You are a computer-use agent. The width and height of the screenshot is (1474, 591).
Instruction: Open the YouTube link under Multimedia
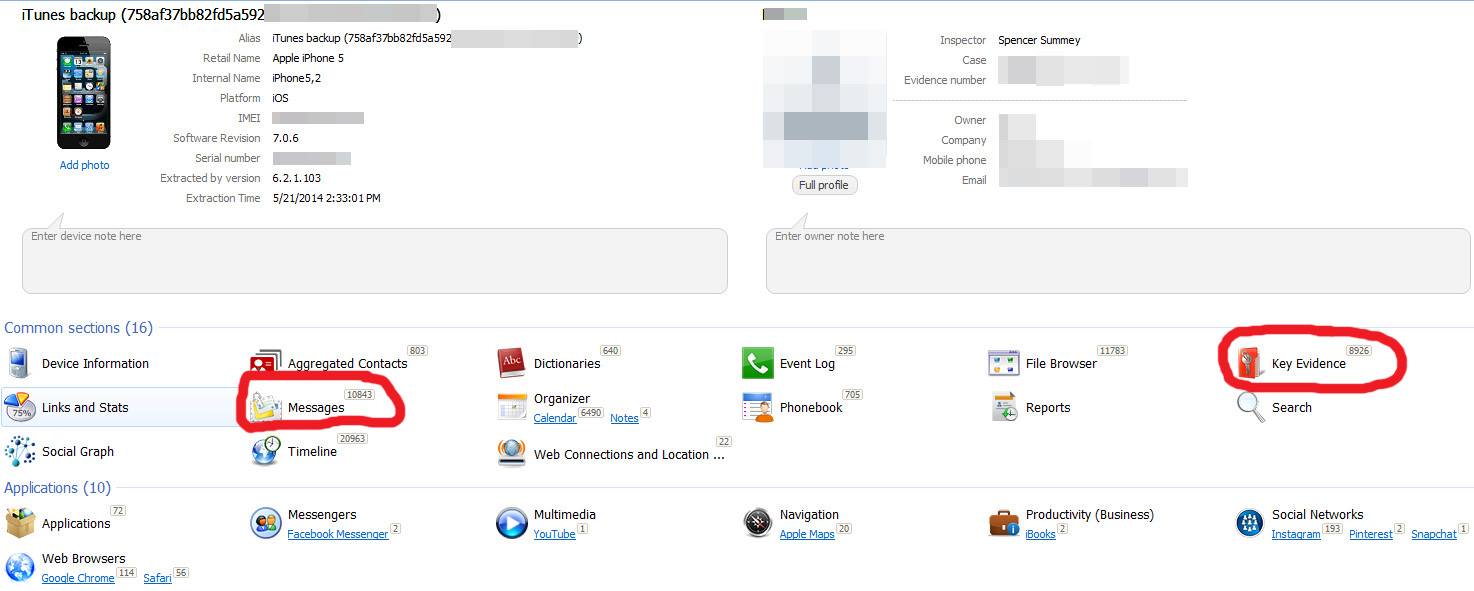555,534
